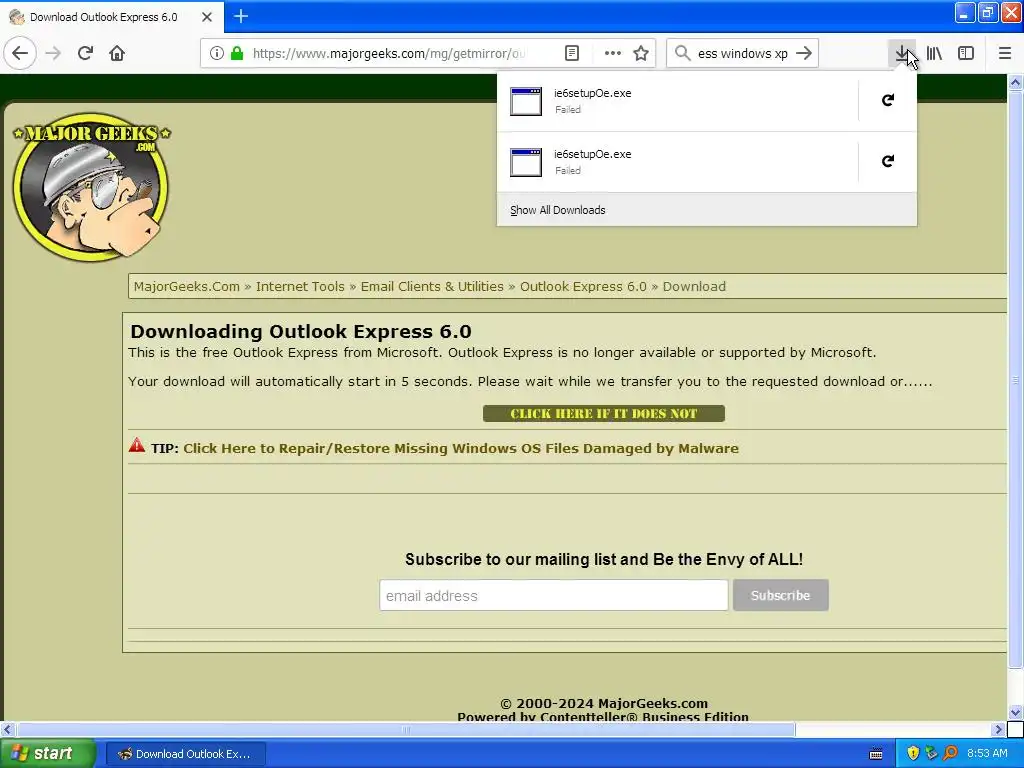Click the Subscribe button
The image size is (1024, 768).
pyautogui.click(x=780, y=596)
